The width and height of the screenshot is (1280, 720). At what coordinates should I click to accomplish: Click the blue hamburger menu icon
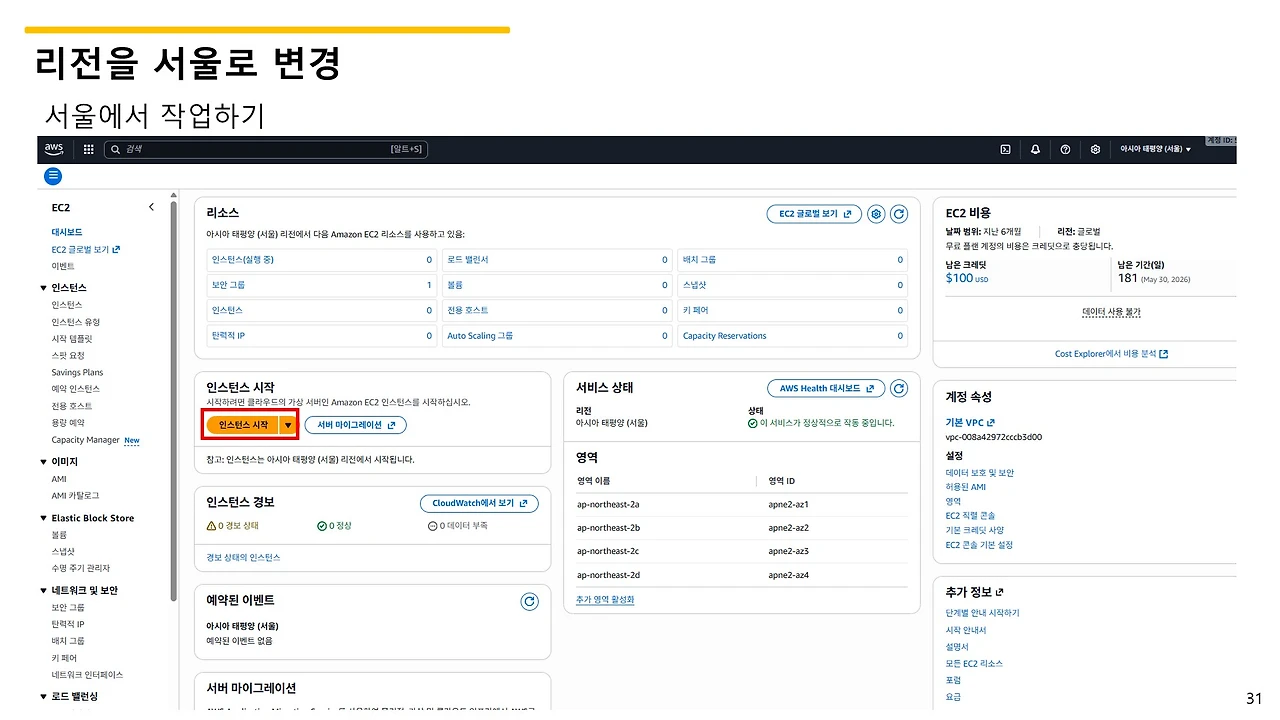[x=52, y=176]
